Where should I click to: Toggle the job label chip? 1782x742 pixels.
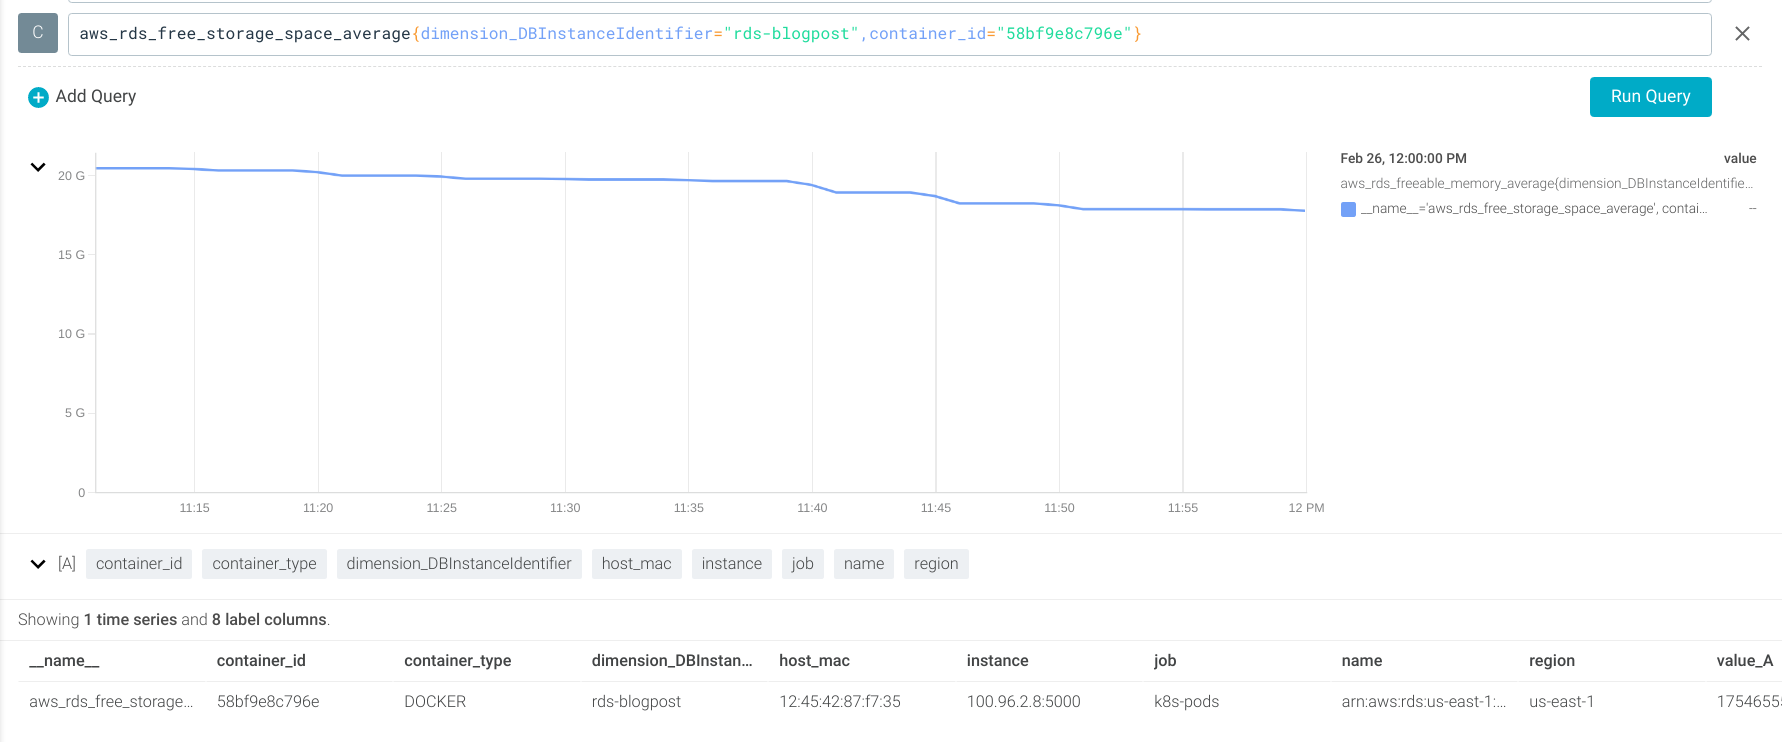(x=803, y=564)
